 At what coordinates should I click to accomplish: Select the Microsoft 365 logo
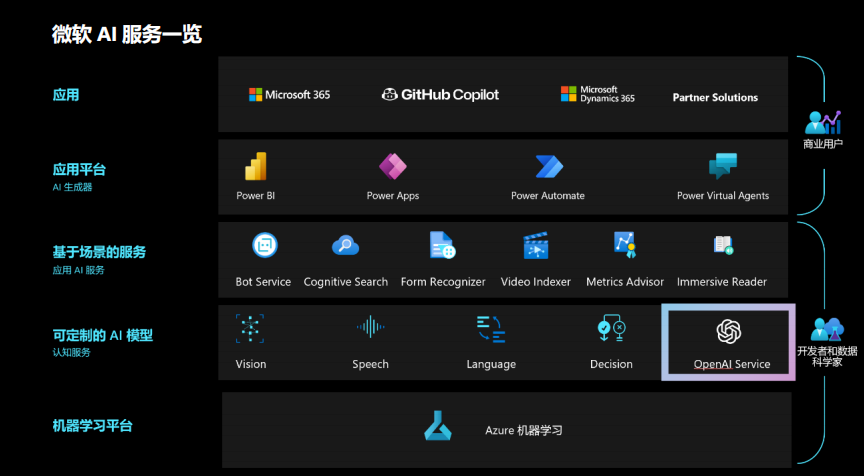click(289, 95)
